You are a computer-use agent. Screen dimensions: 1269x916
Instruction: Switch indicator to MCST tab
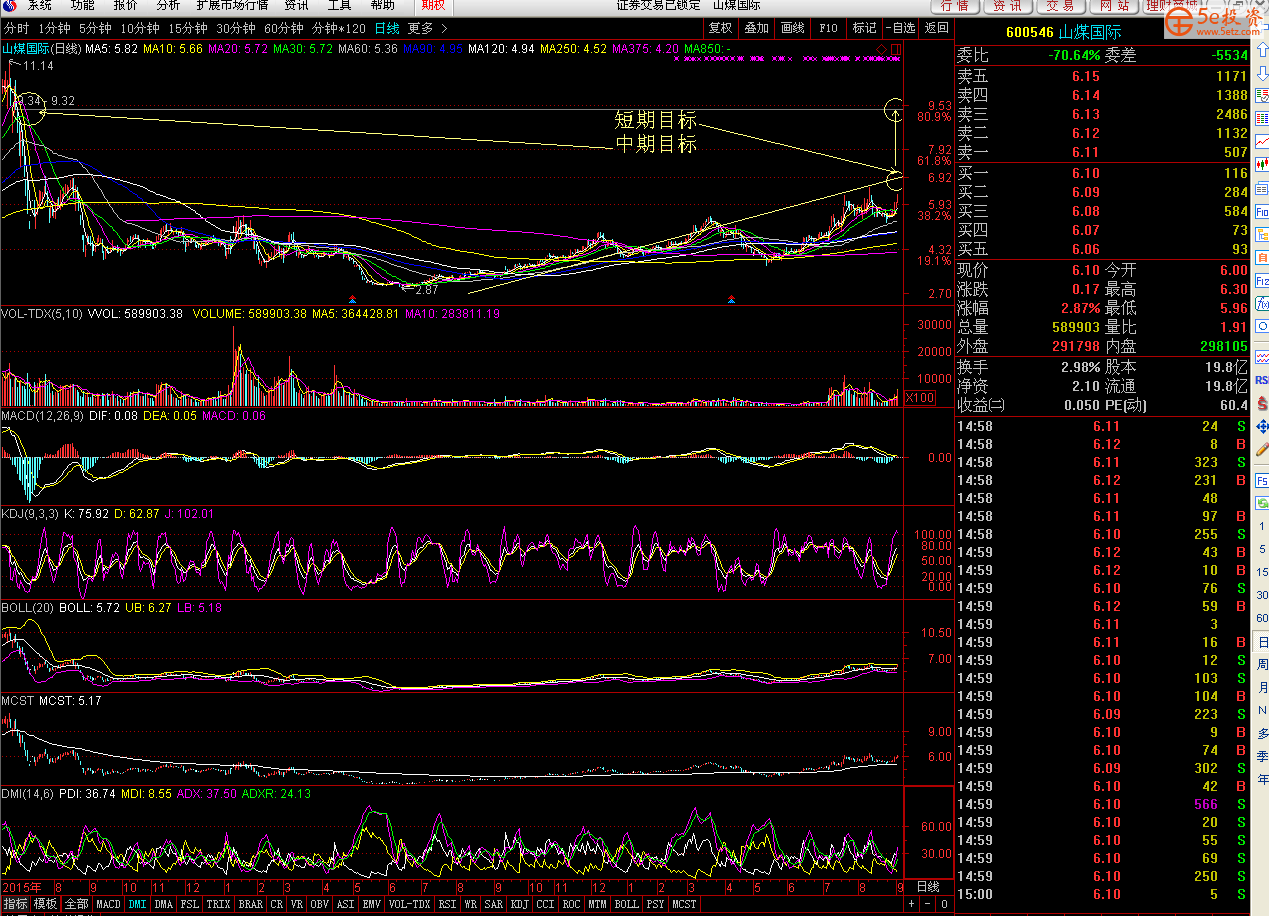[x=684, y=904]
